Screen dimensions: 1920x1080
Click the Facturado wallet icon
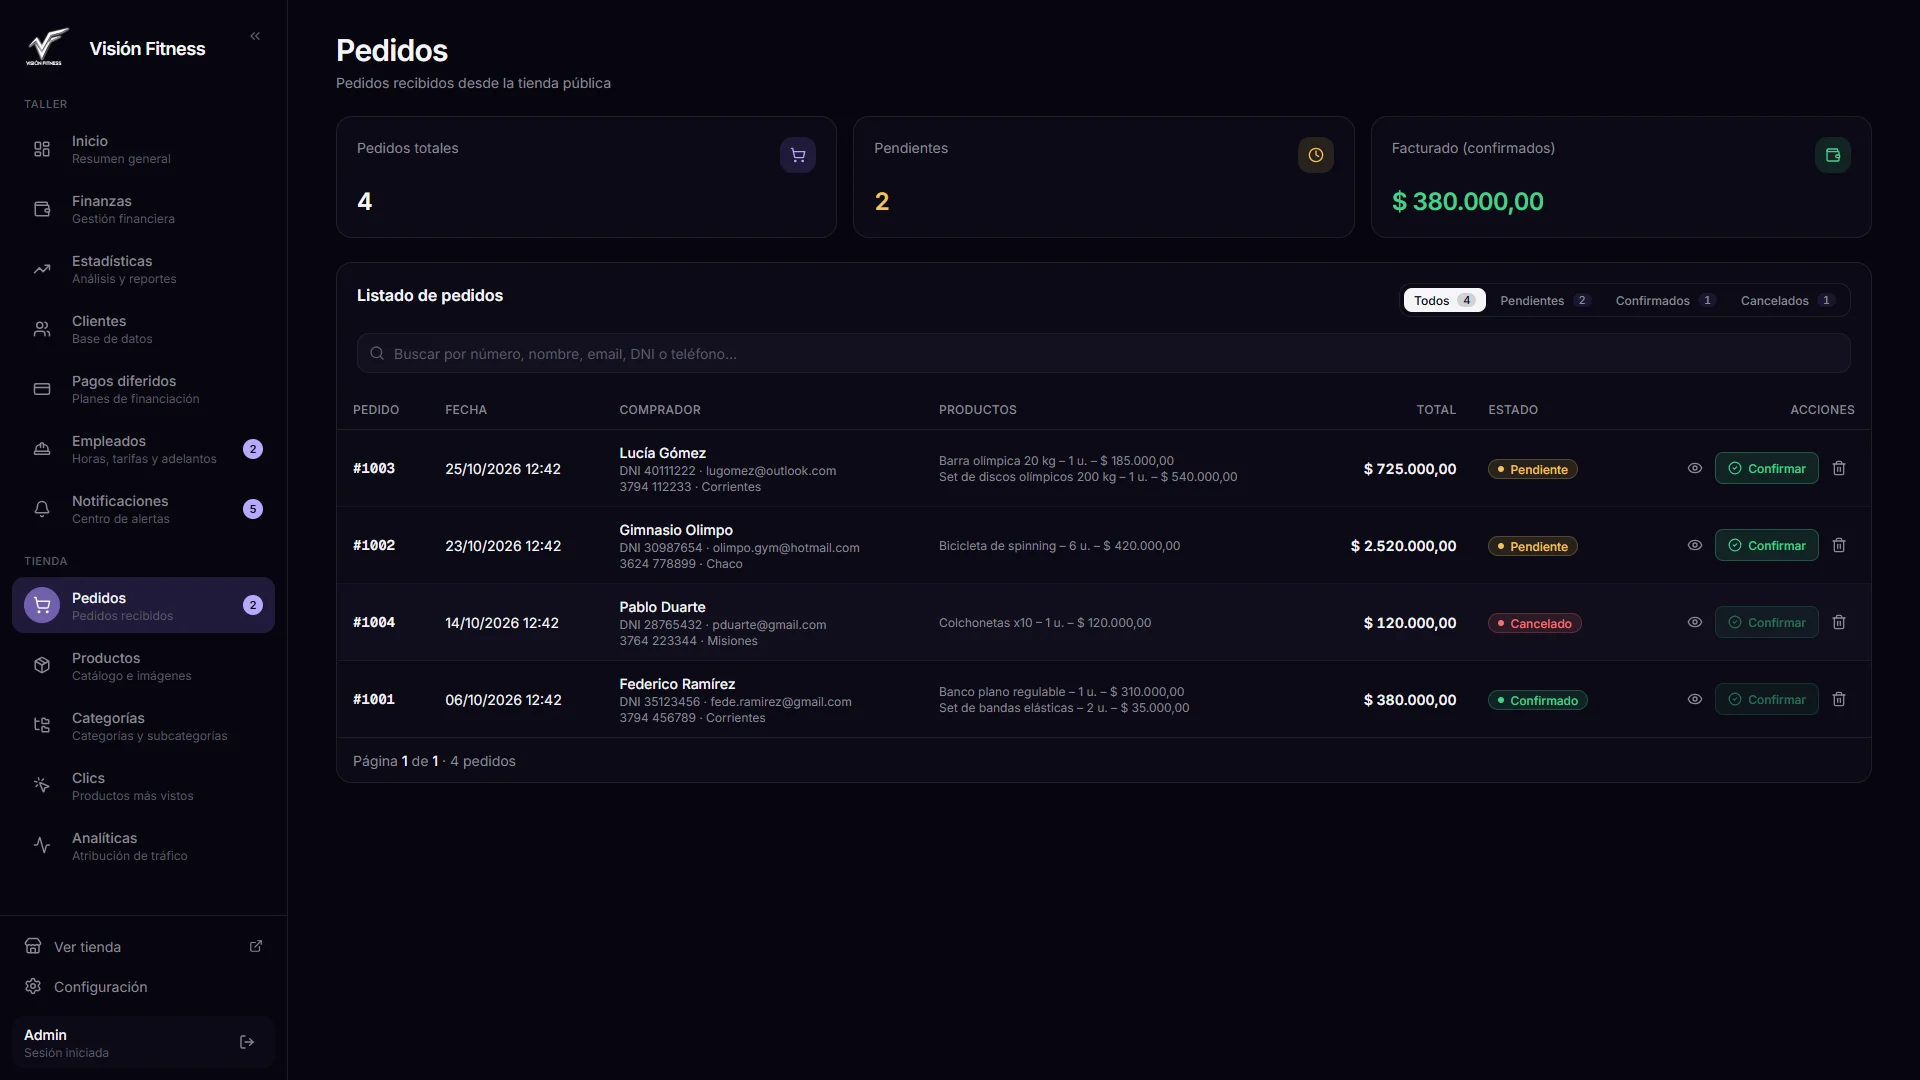coord(1833,155)
